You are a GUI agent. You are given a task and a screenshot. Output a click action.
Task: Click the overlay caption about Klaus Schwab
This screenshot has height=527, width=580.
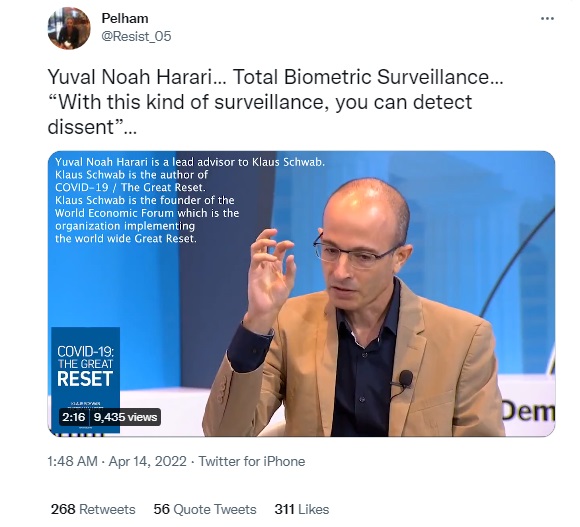pyautogui.click(x=190, y=200)
